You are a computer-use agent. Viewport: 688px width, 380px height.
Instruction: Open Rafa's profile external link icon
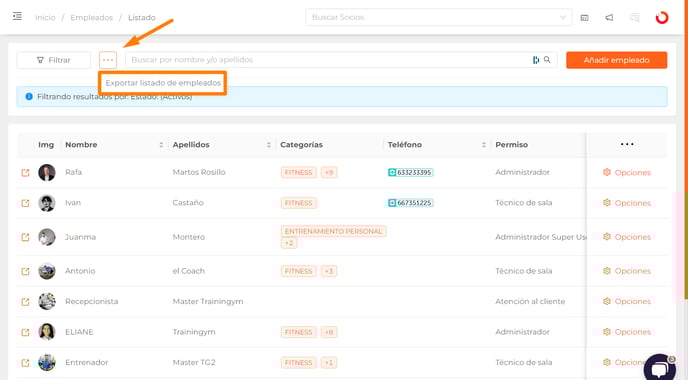coord(25,173)
